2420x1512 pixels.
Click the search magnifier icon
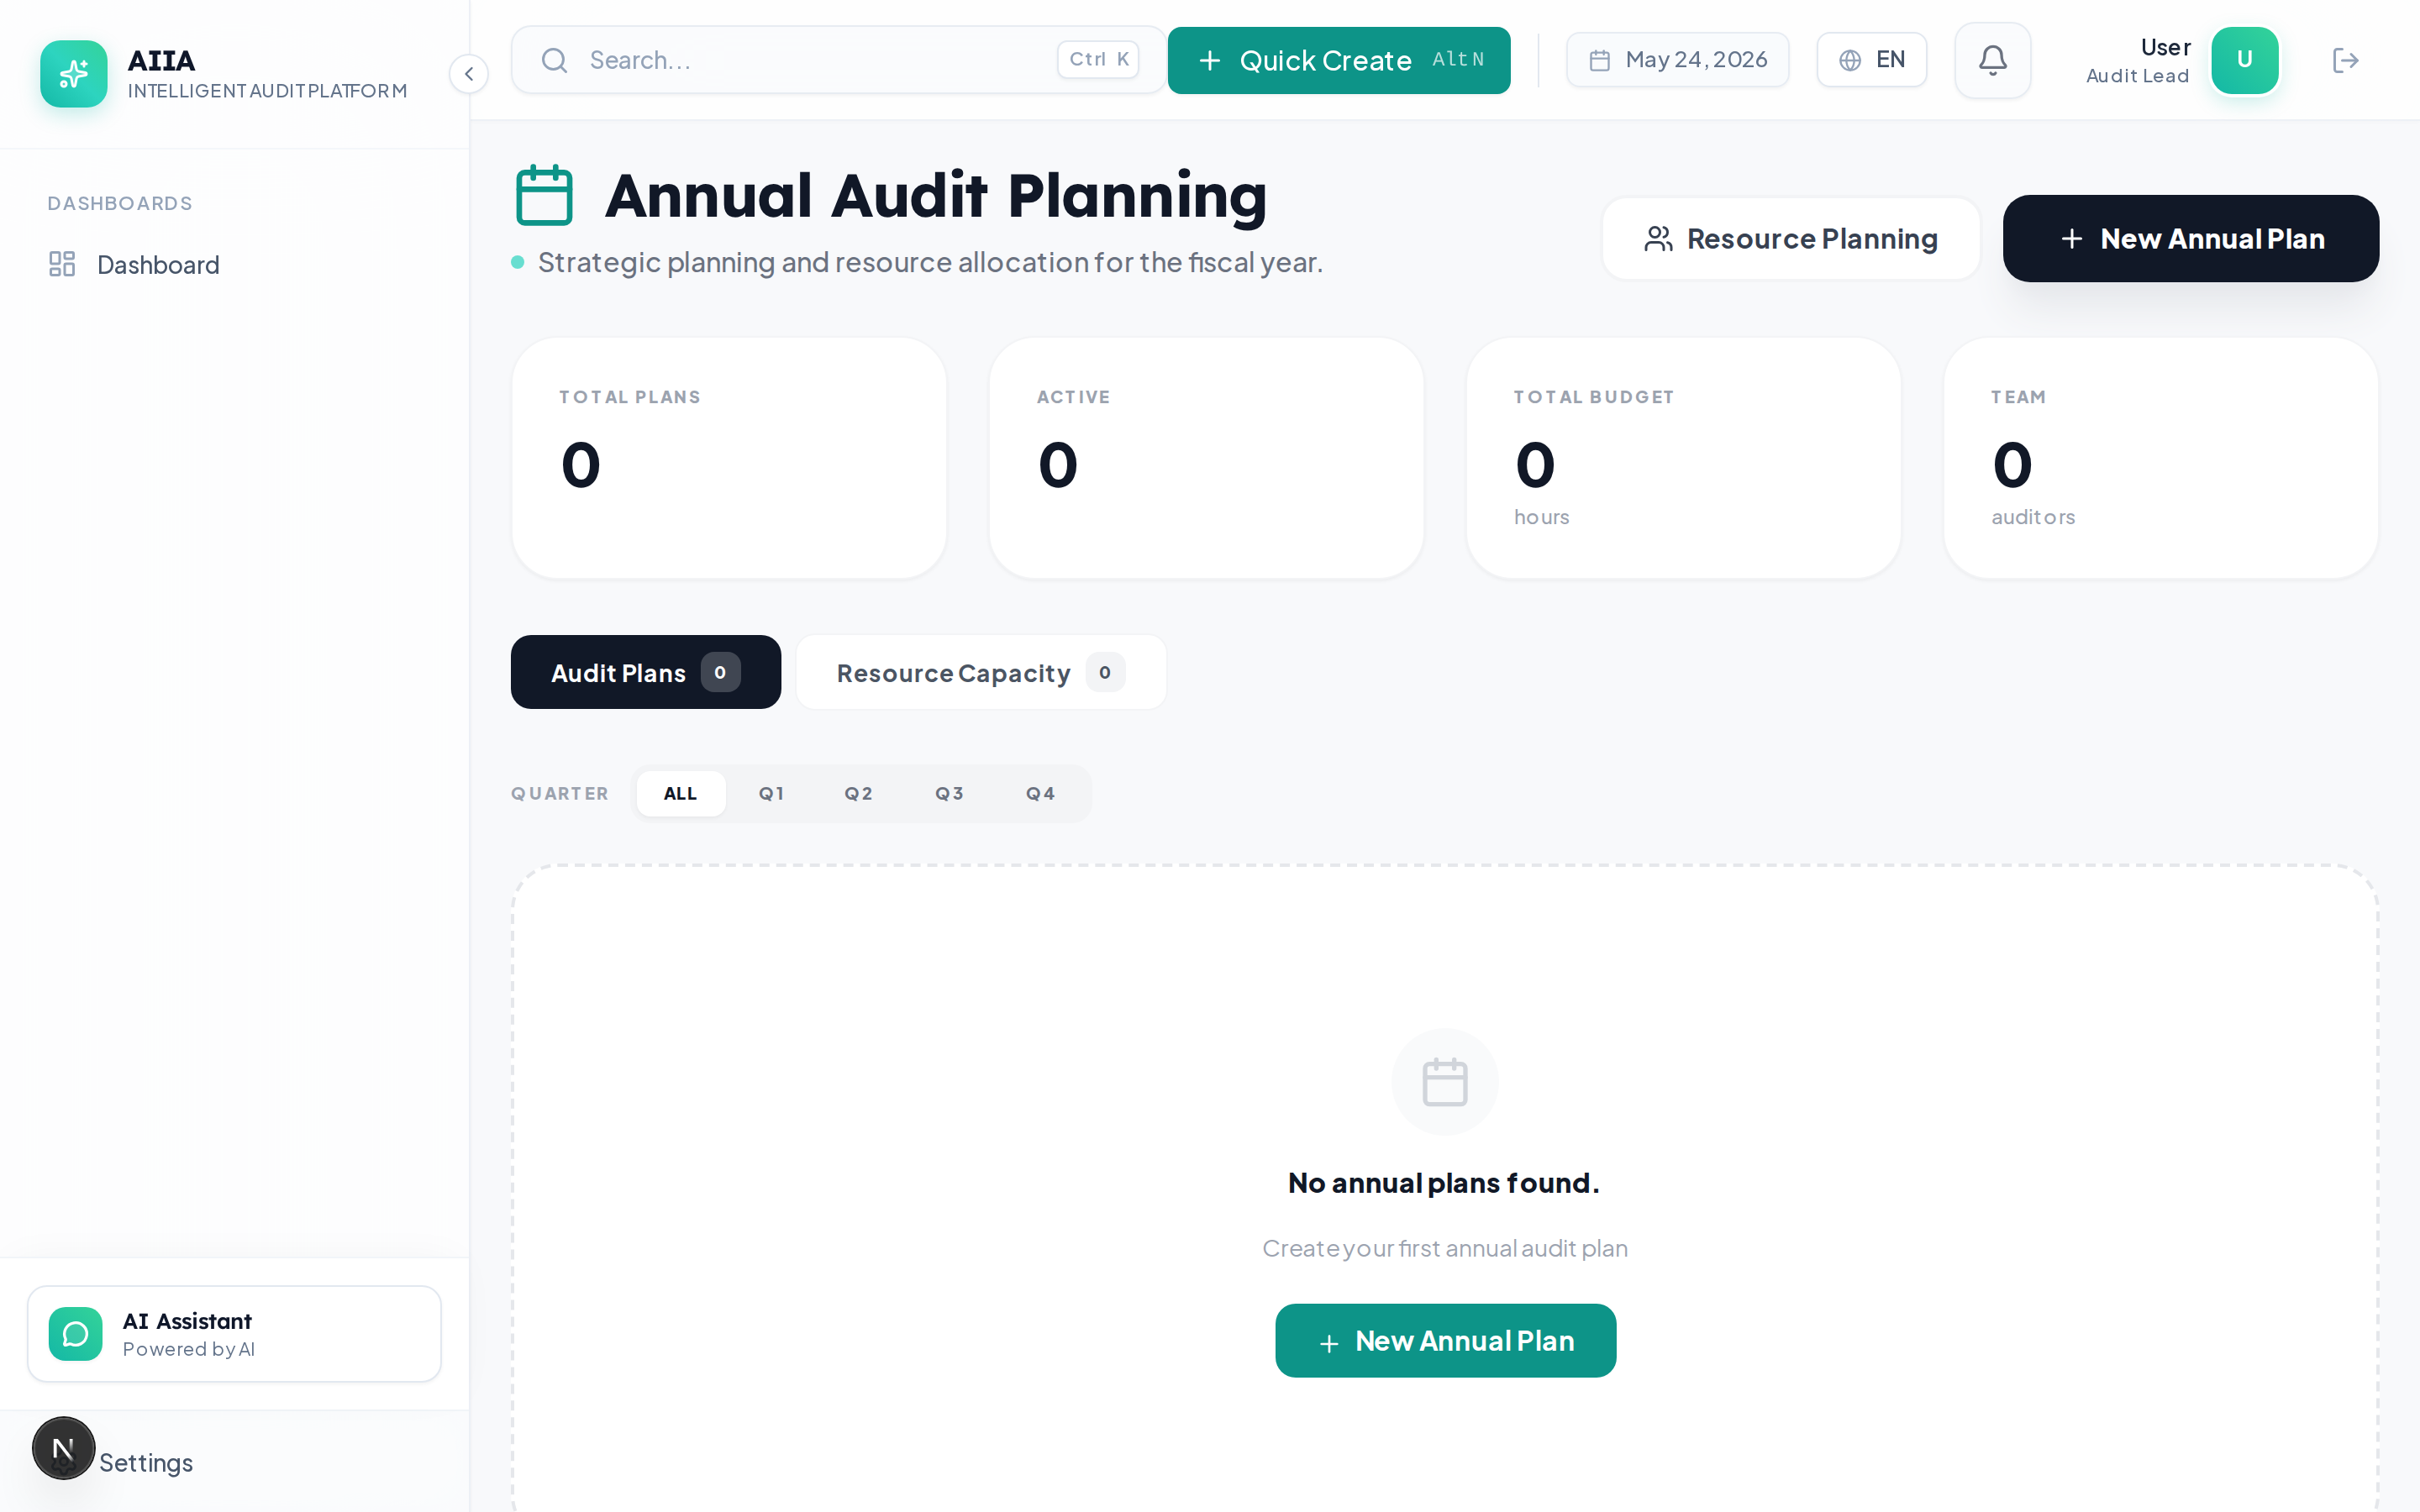coord(554,60)
